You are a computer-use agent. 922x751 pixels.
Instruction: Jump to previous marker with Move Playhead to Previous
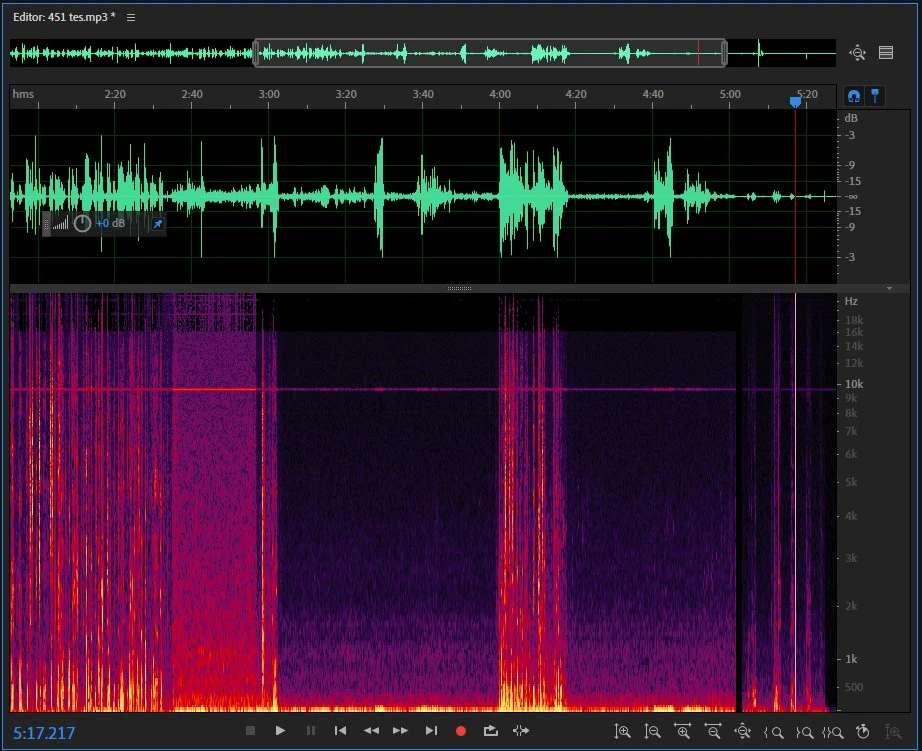340,731
